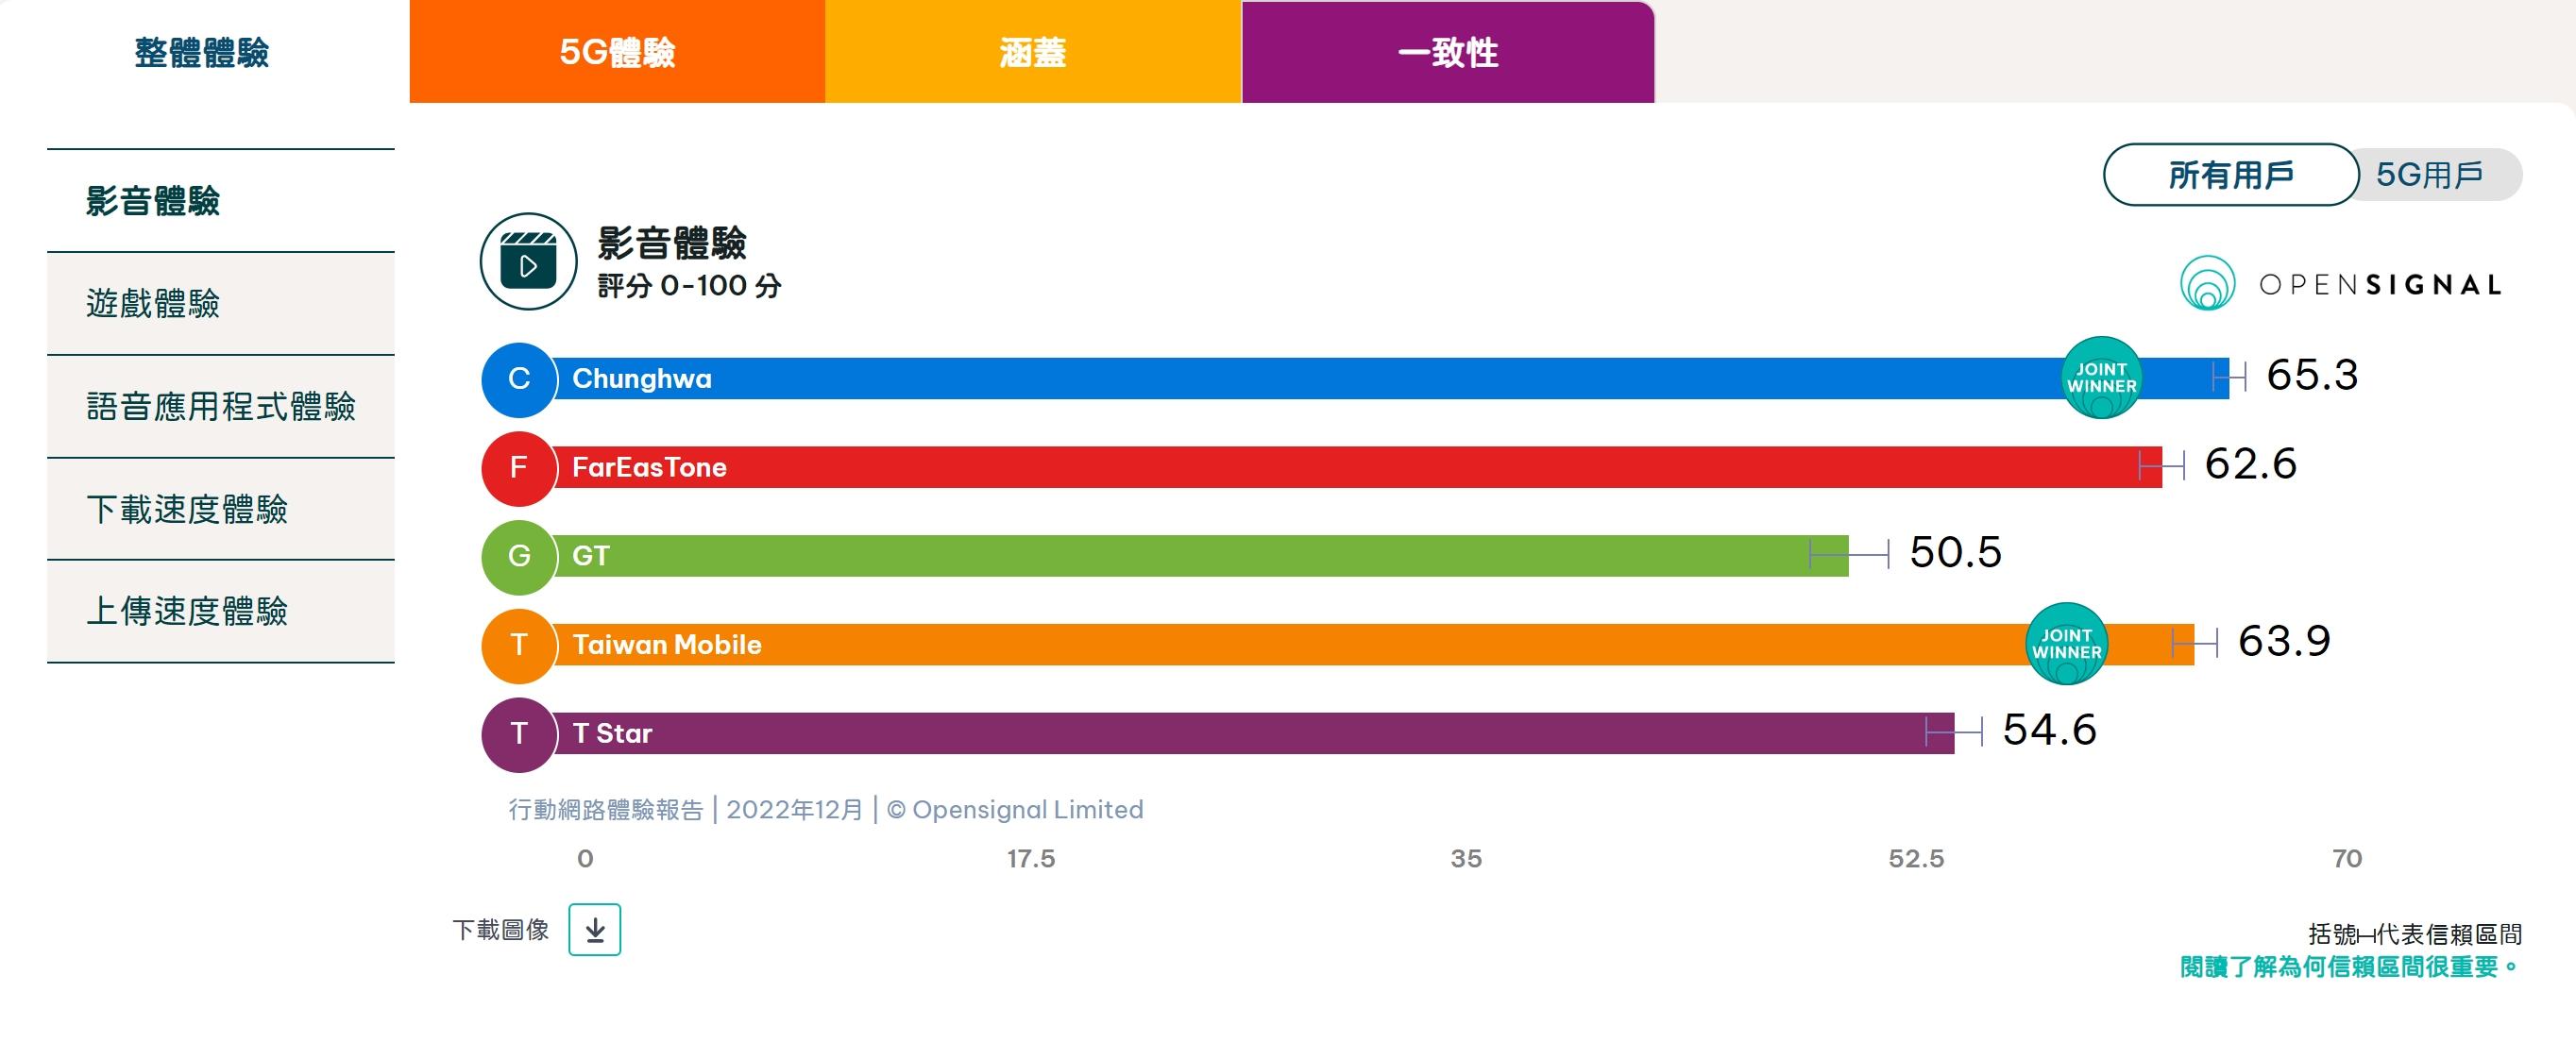Click the GT G circle icon

point(519,556)
